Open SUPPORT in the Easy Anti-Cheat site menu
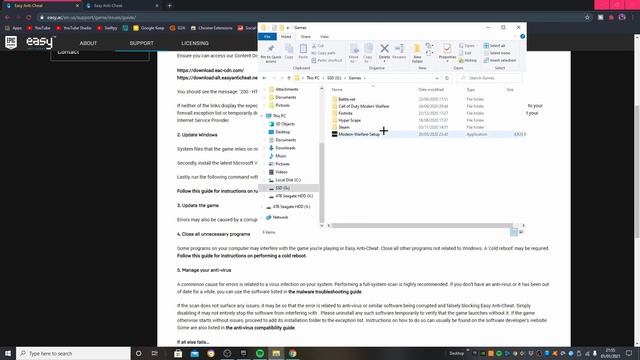Viewport: 640px width, 360px height. [142, 43]
